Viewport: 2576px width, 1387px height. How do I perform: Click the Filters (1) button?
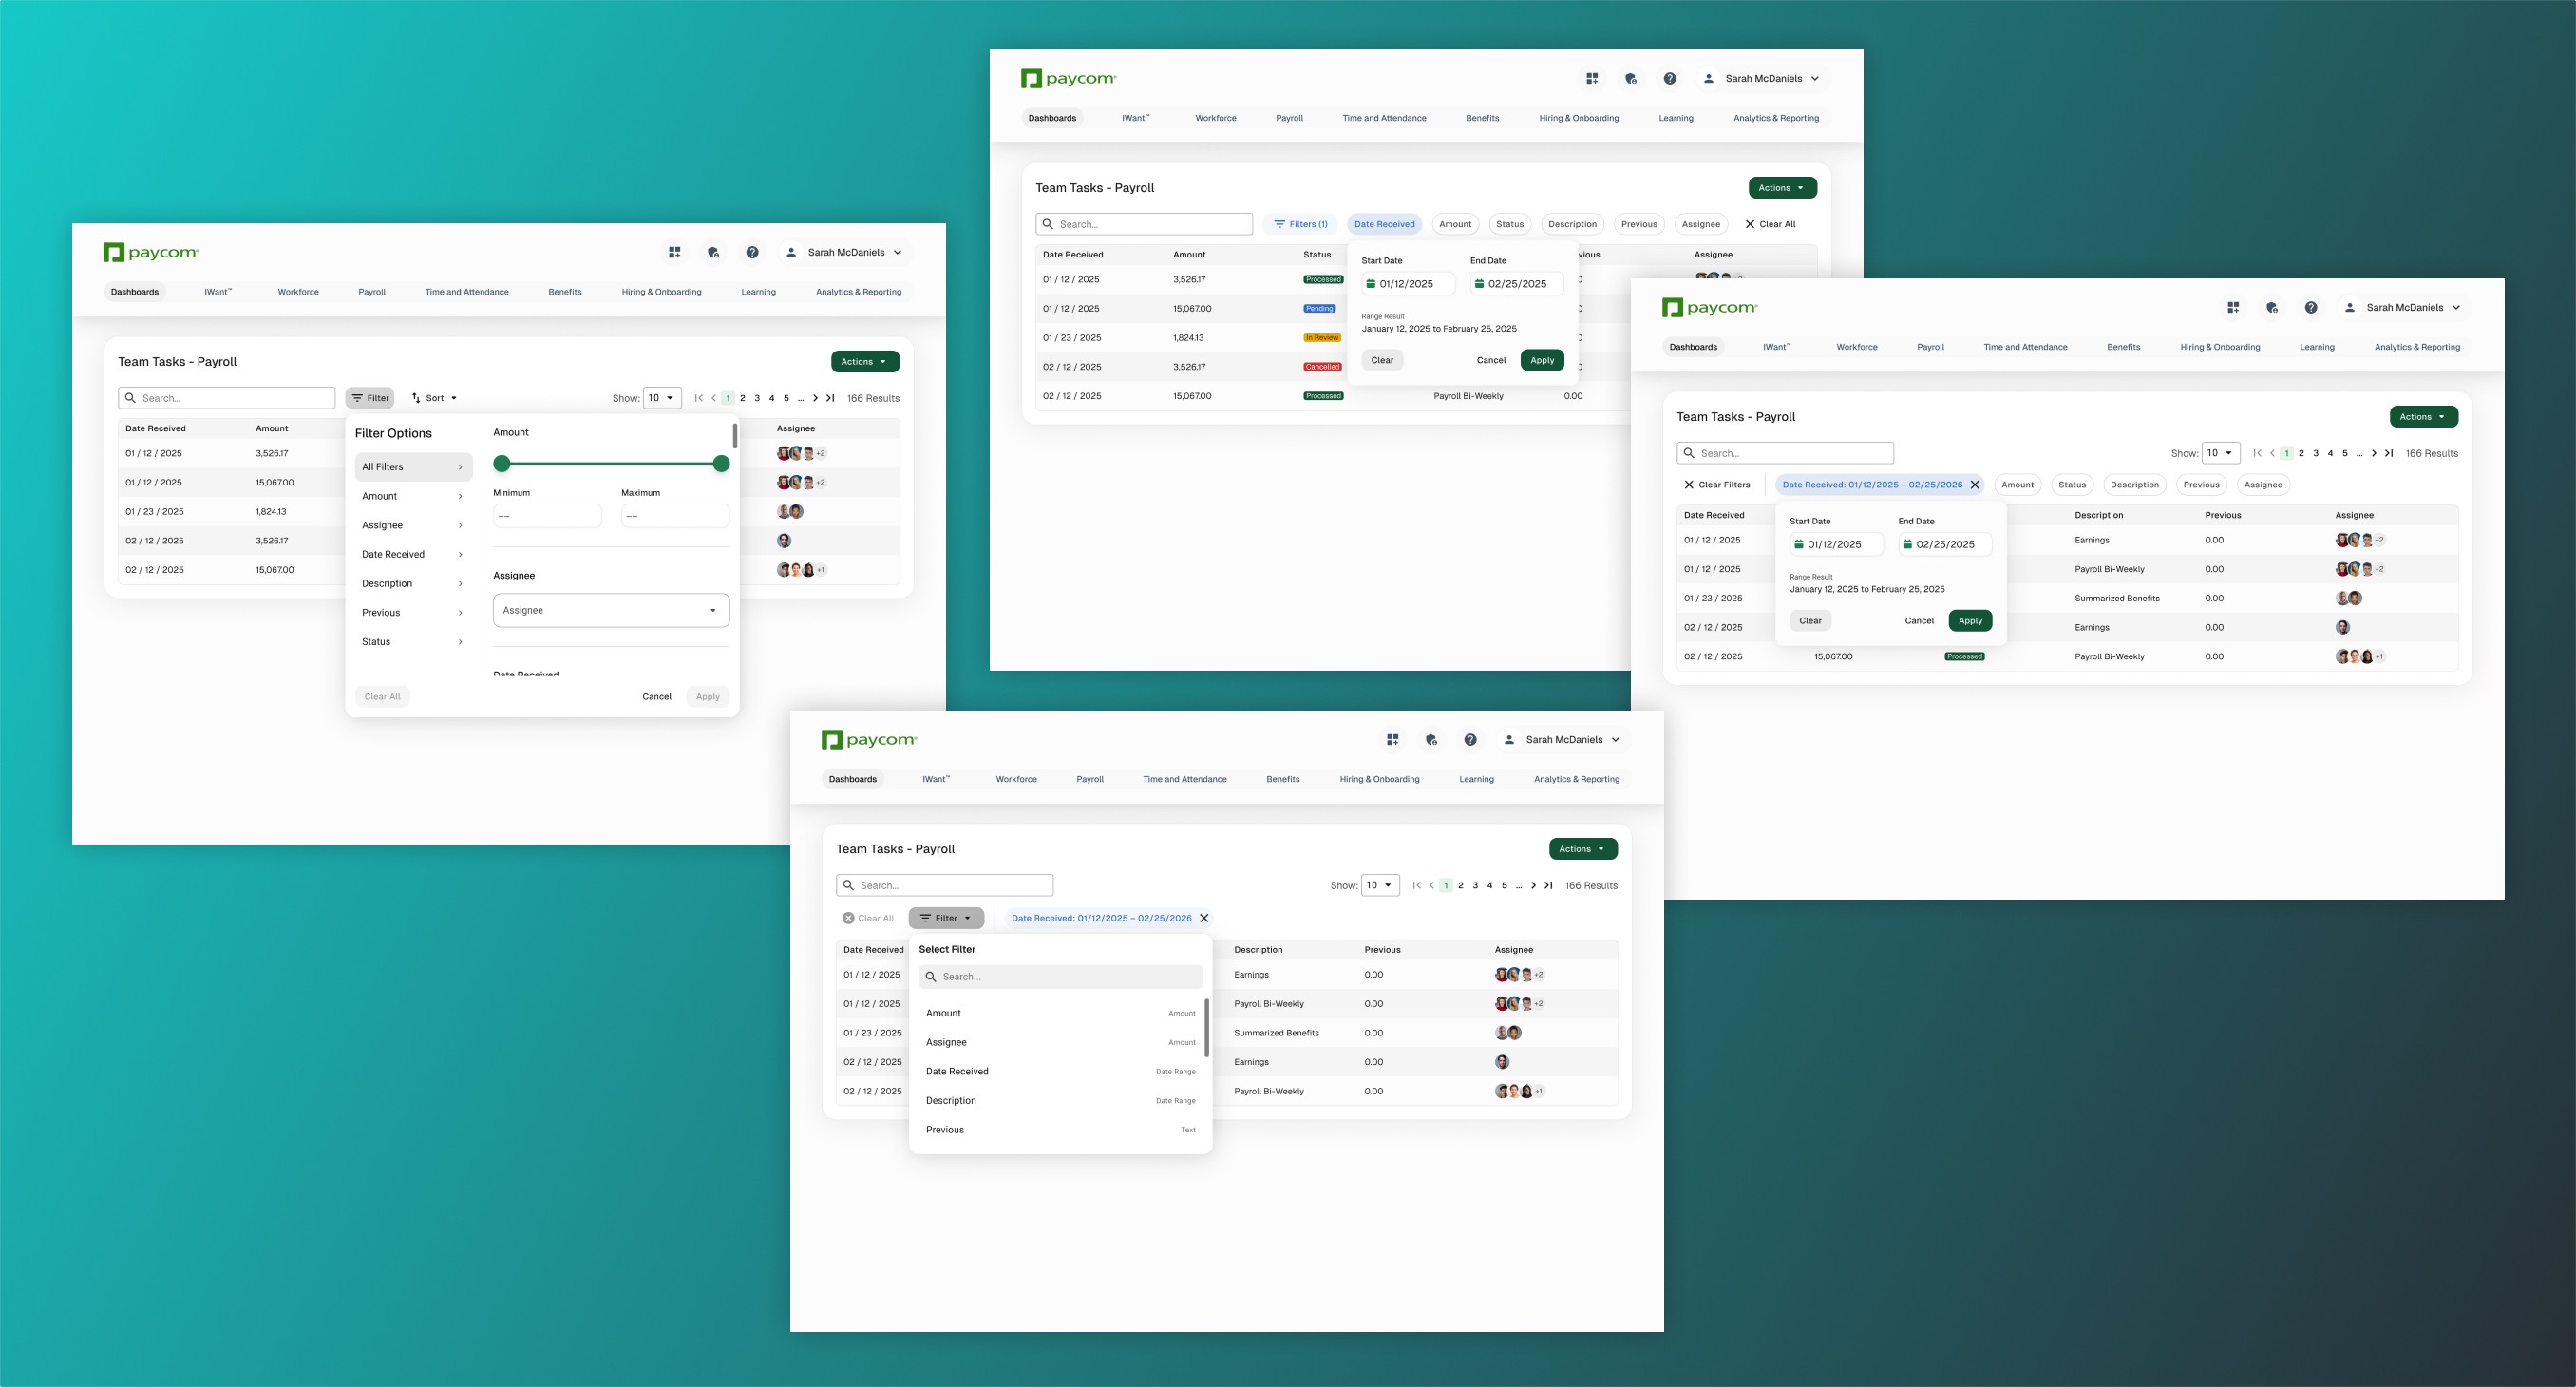click(1300, 224)
